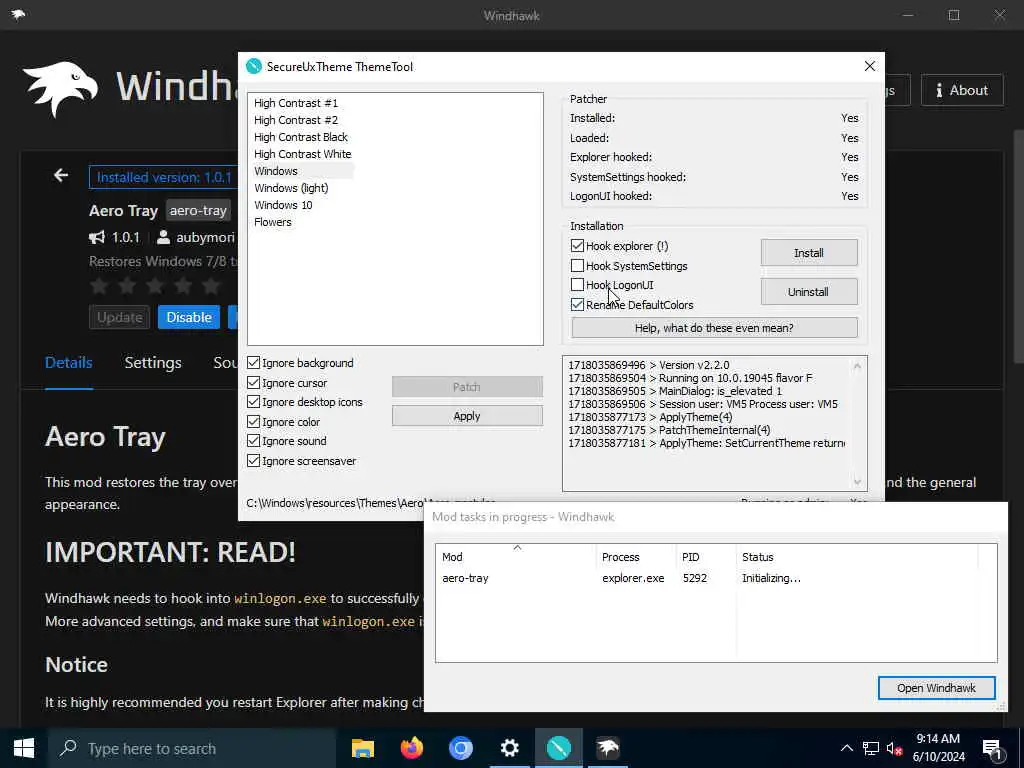This screenshot has height=768, width=1024.
Task: Sort by PID column header
Action: point(706,557)
